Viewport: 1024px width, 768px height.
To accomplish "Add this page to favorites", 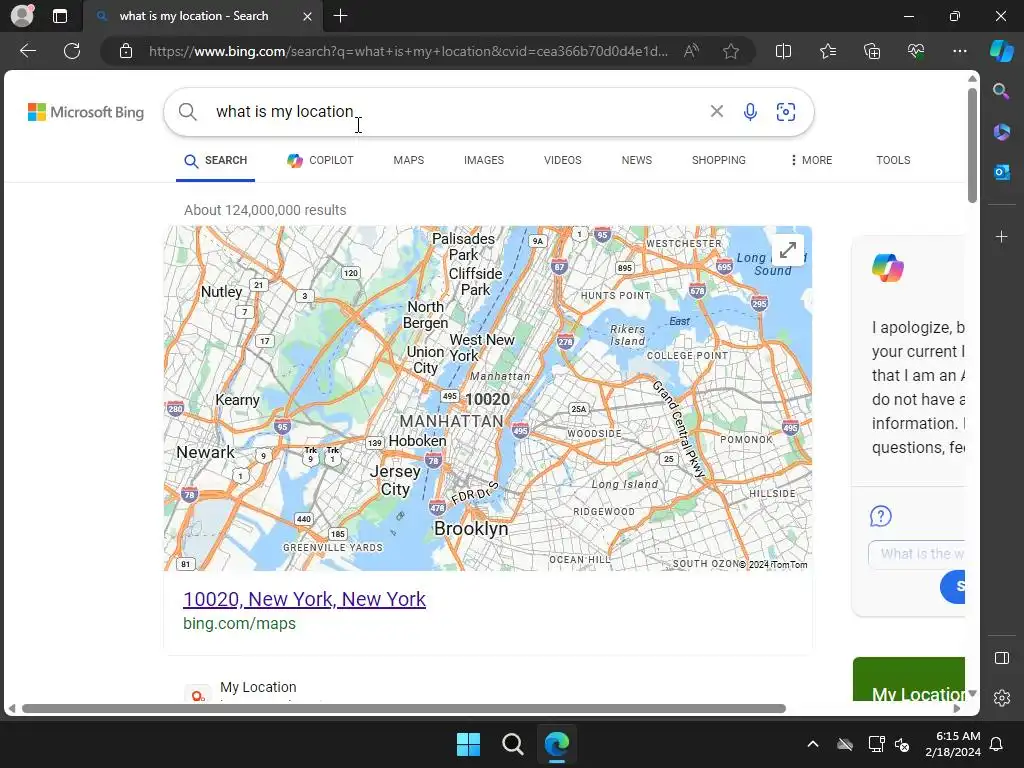I will (x=731, y=51).
